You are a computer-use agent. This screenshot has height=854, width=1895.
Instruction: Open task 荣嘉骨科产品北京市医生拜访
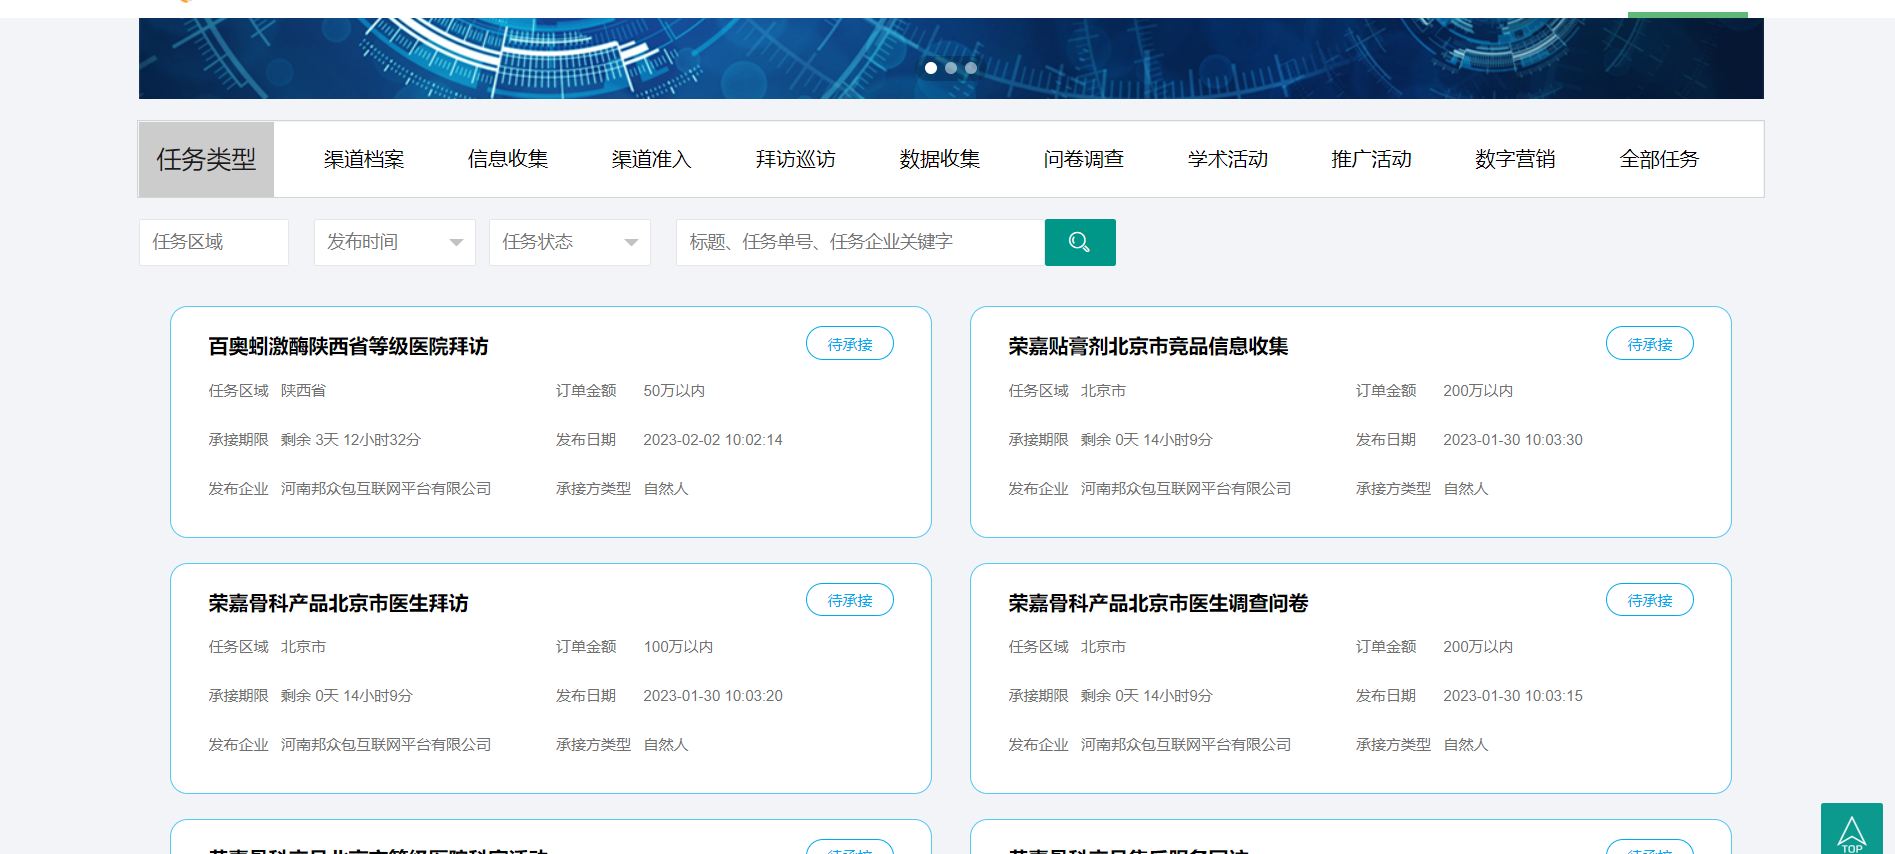[338, 603]
